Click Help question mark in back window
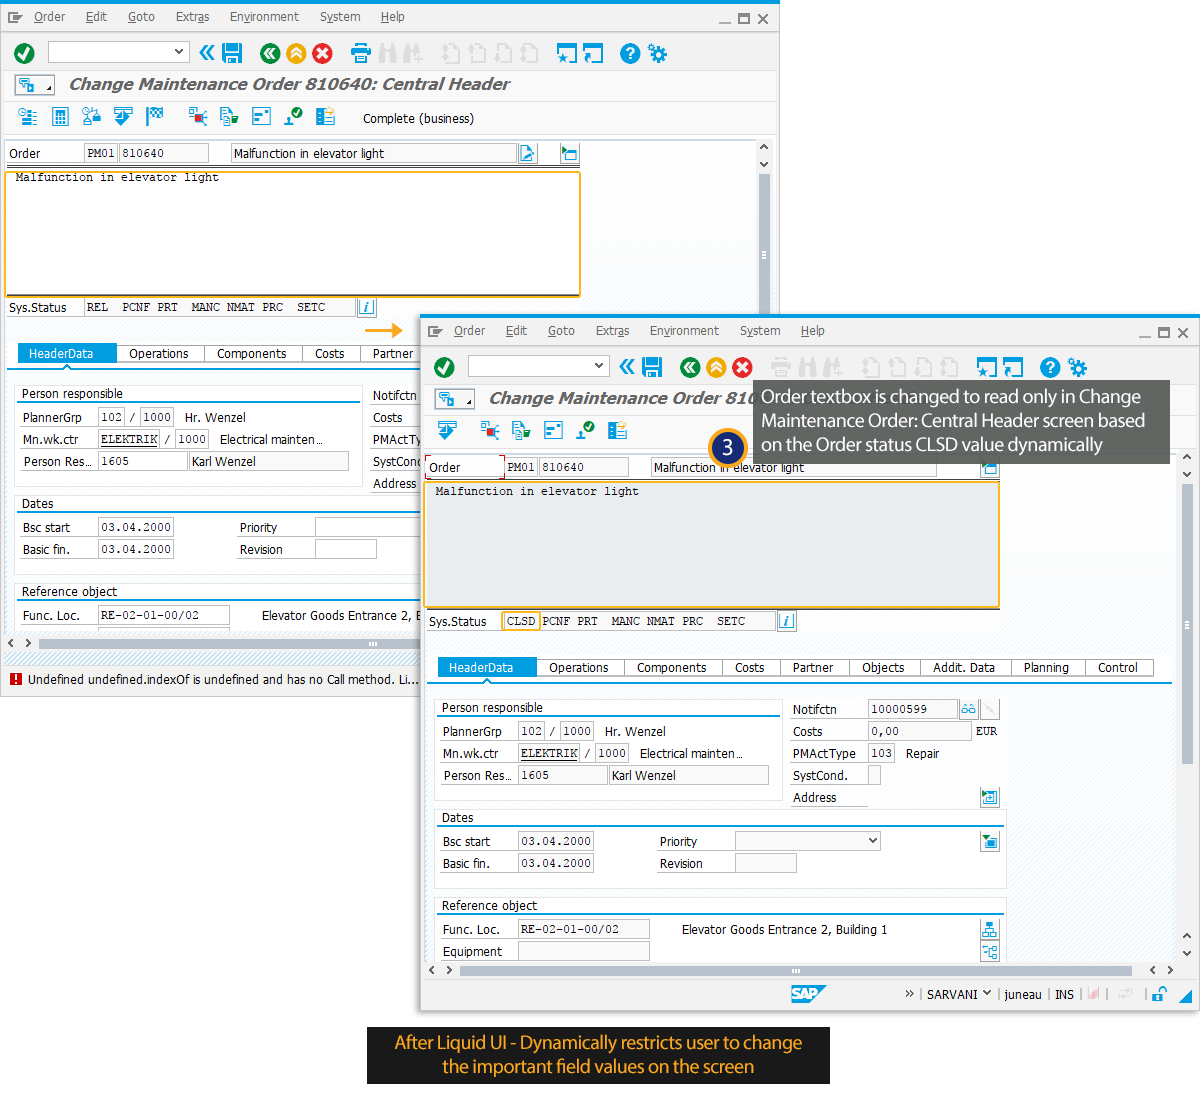Image resolution: width=1200 pixels, height=1104 pixels. 630,53
